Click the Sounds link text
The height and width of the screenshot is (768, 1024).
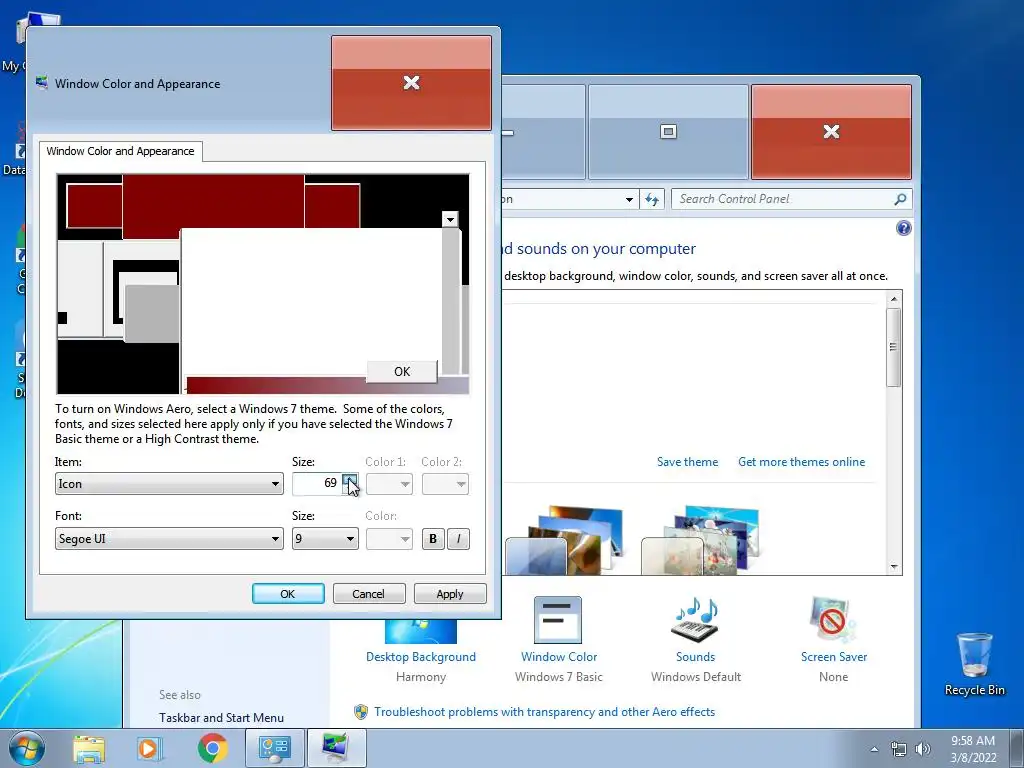(x=696, y=657)
